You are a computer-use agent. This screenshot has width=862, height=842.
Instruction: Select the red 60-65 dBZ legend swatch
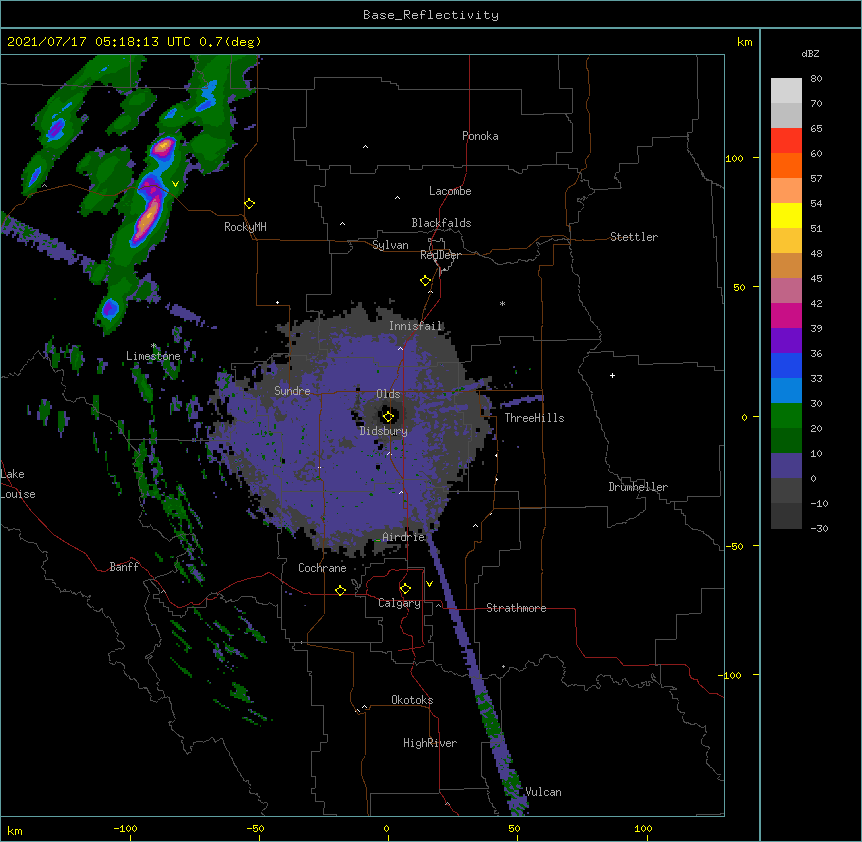[786, 141]
